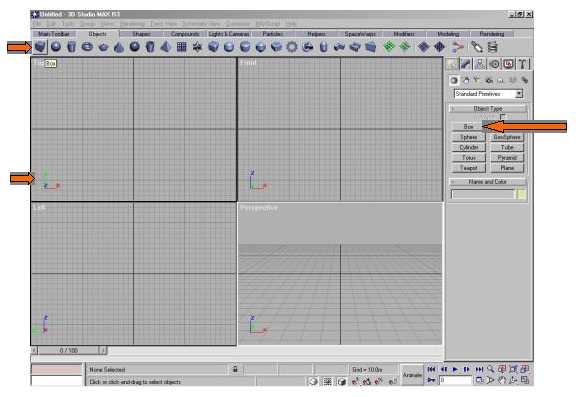Toggle the Animate button
Image resolution: width=584 pixels, height=397 pixels.
[x=412, y=375]
